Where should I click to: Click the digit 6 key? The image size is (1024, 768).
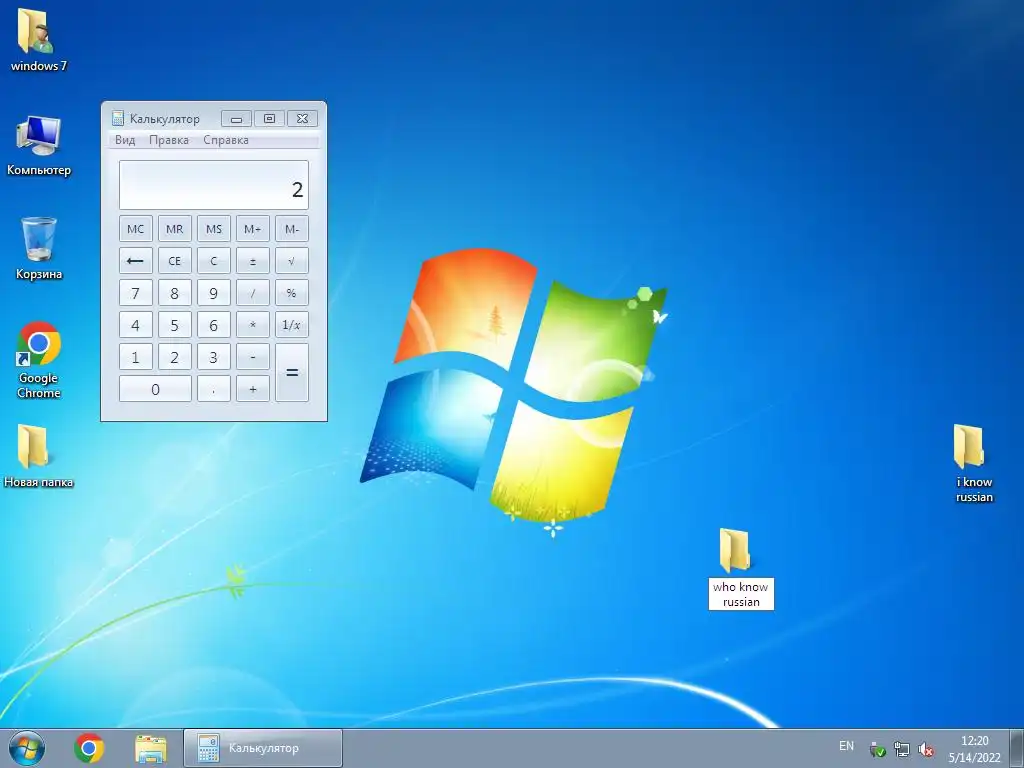(x=214, y=325)
